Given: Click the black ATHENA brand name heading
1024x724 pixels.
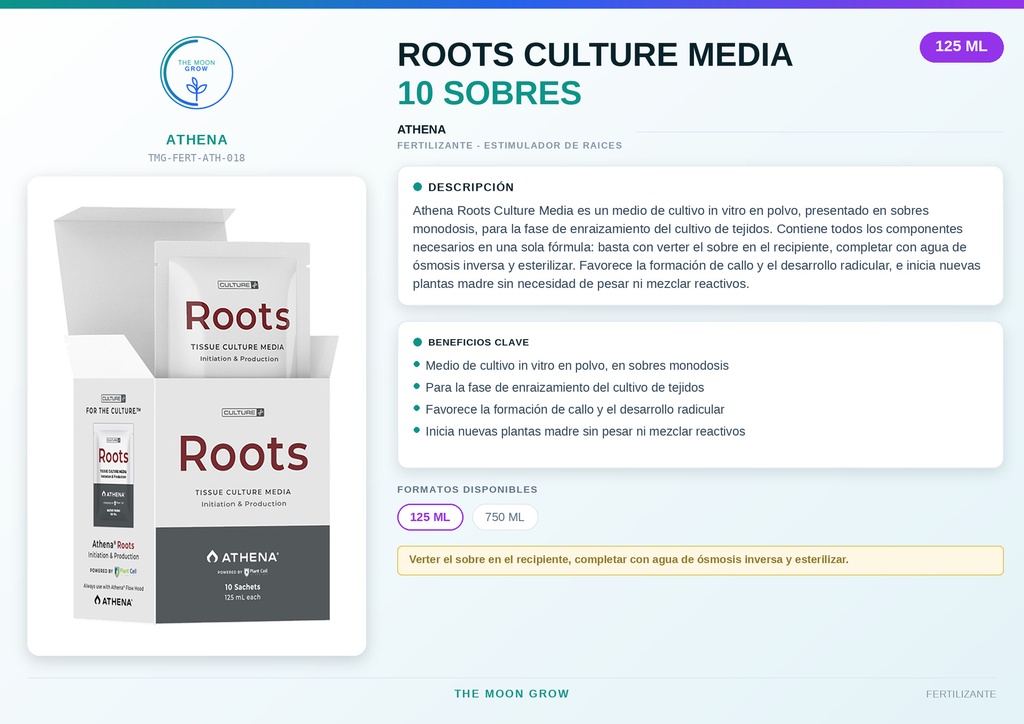Looking at the screenshot, I should [421, 129].
